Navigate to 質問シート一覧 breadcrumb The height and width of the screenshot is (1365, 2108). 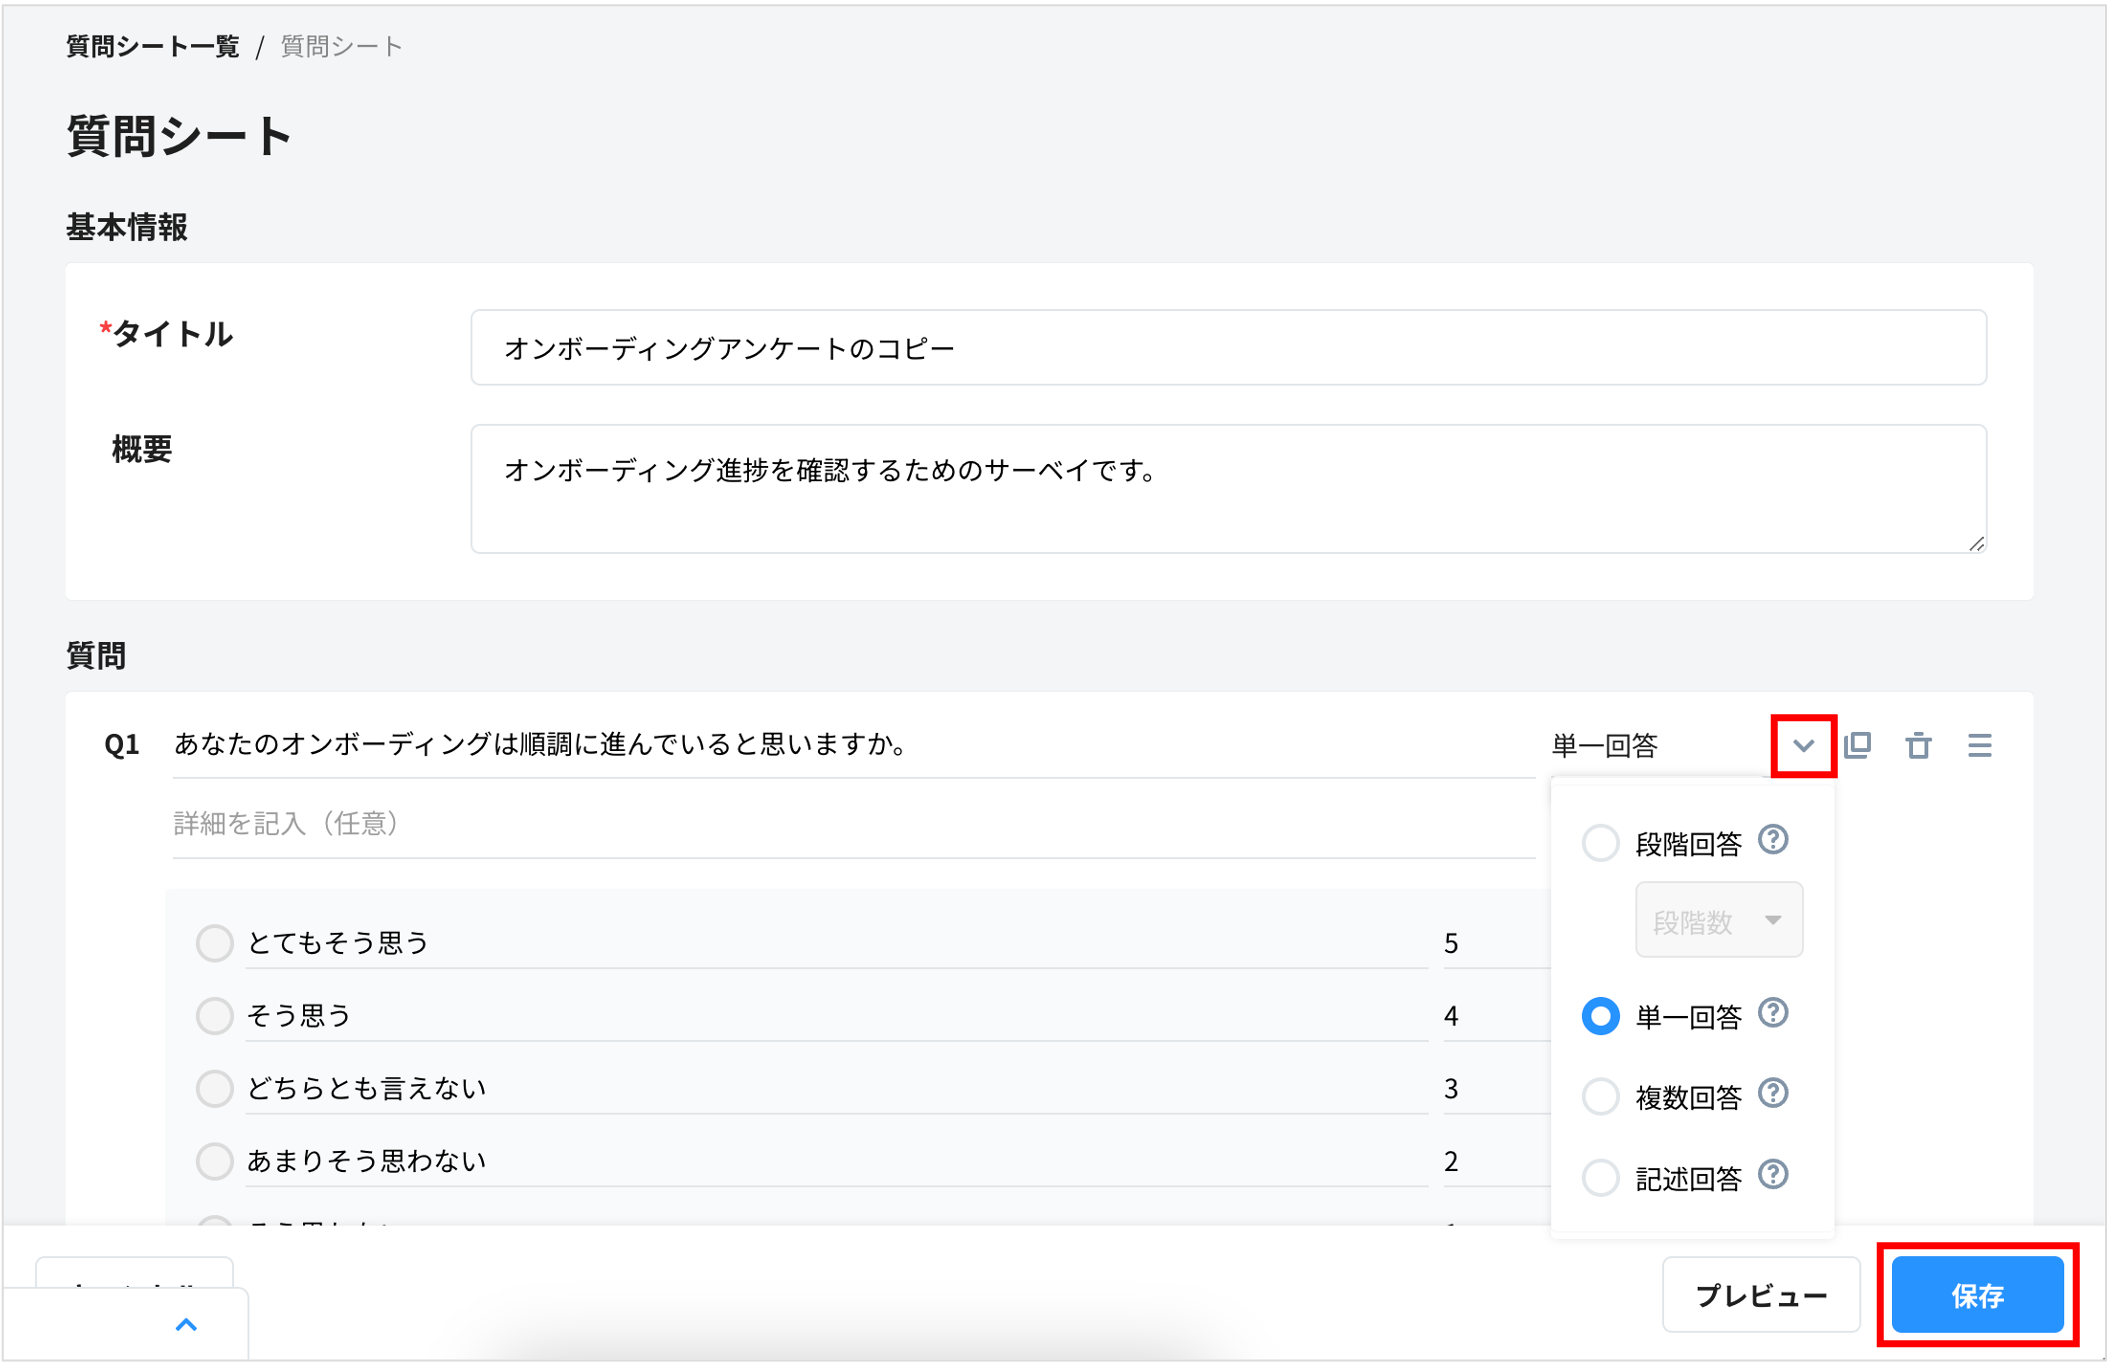pos(151,45)
